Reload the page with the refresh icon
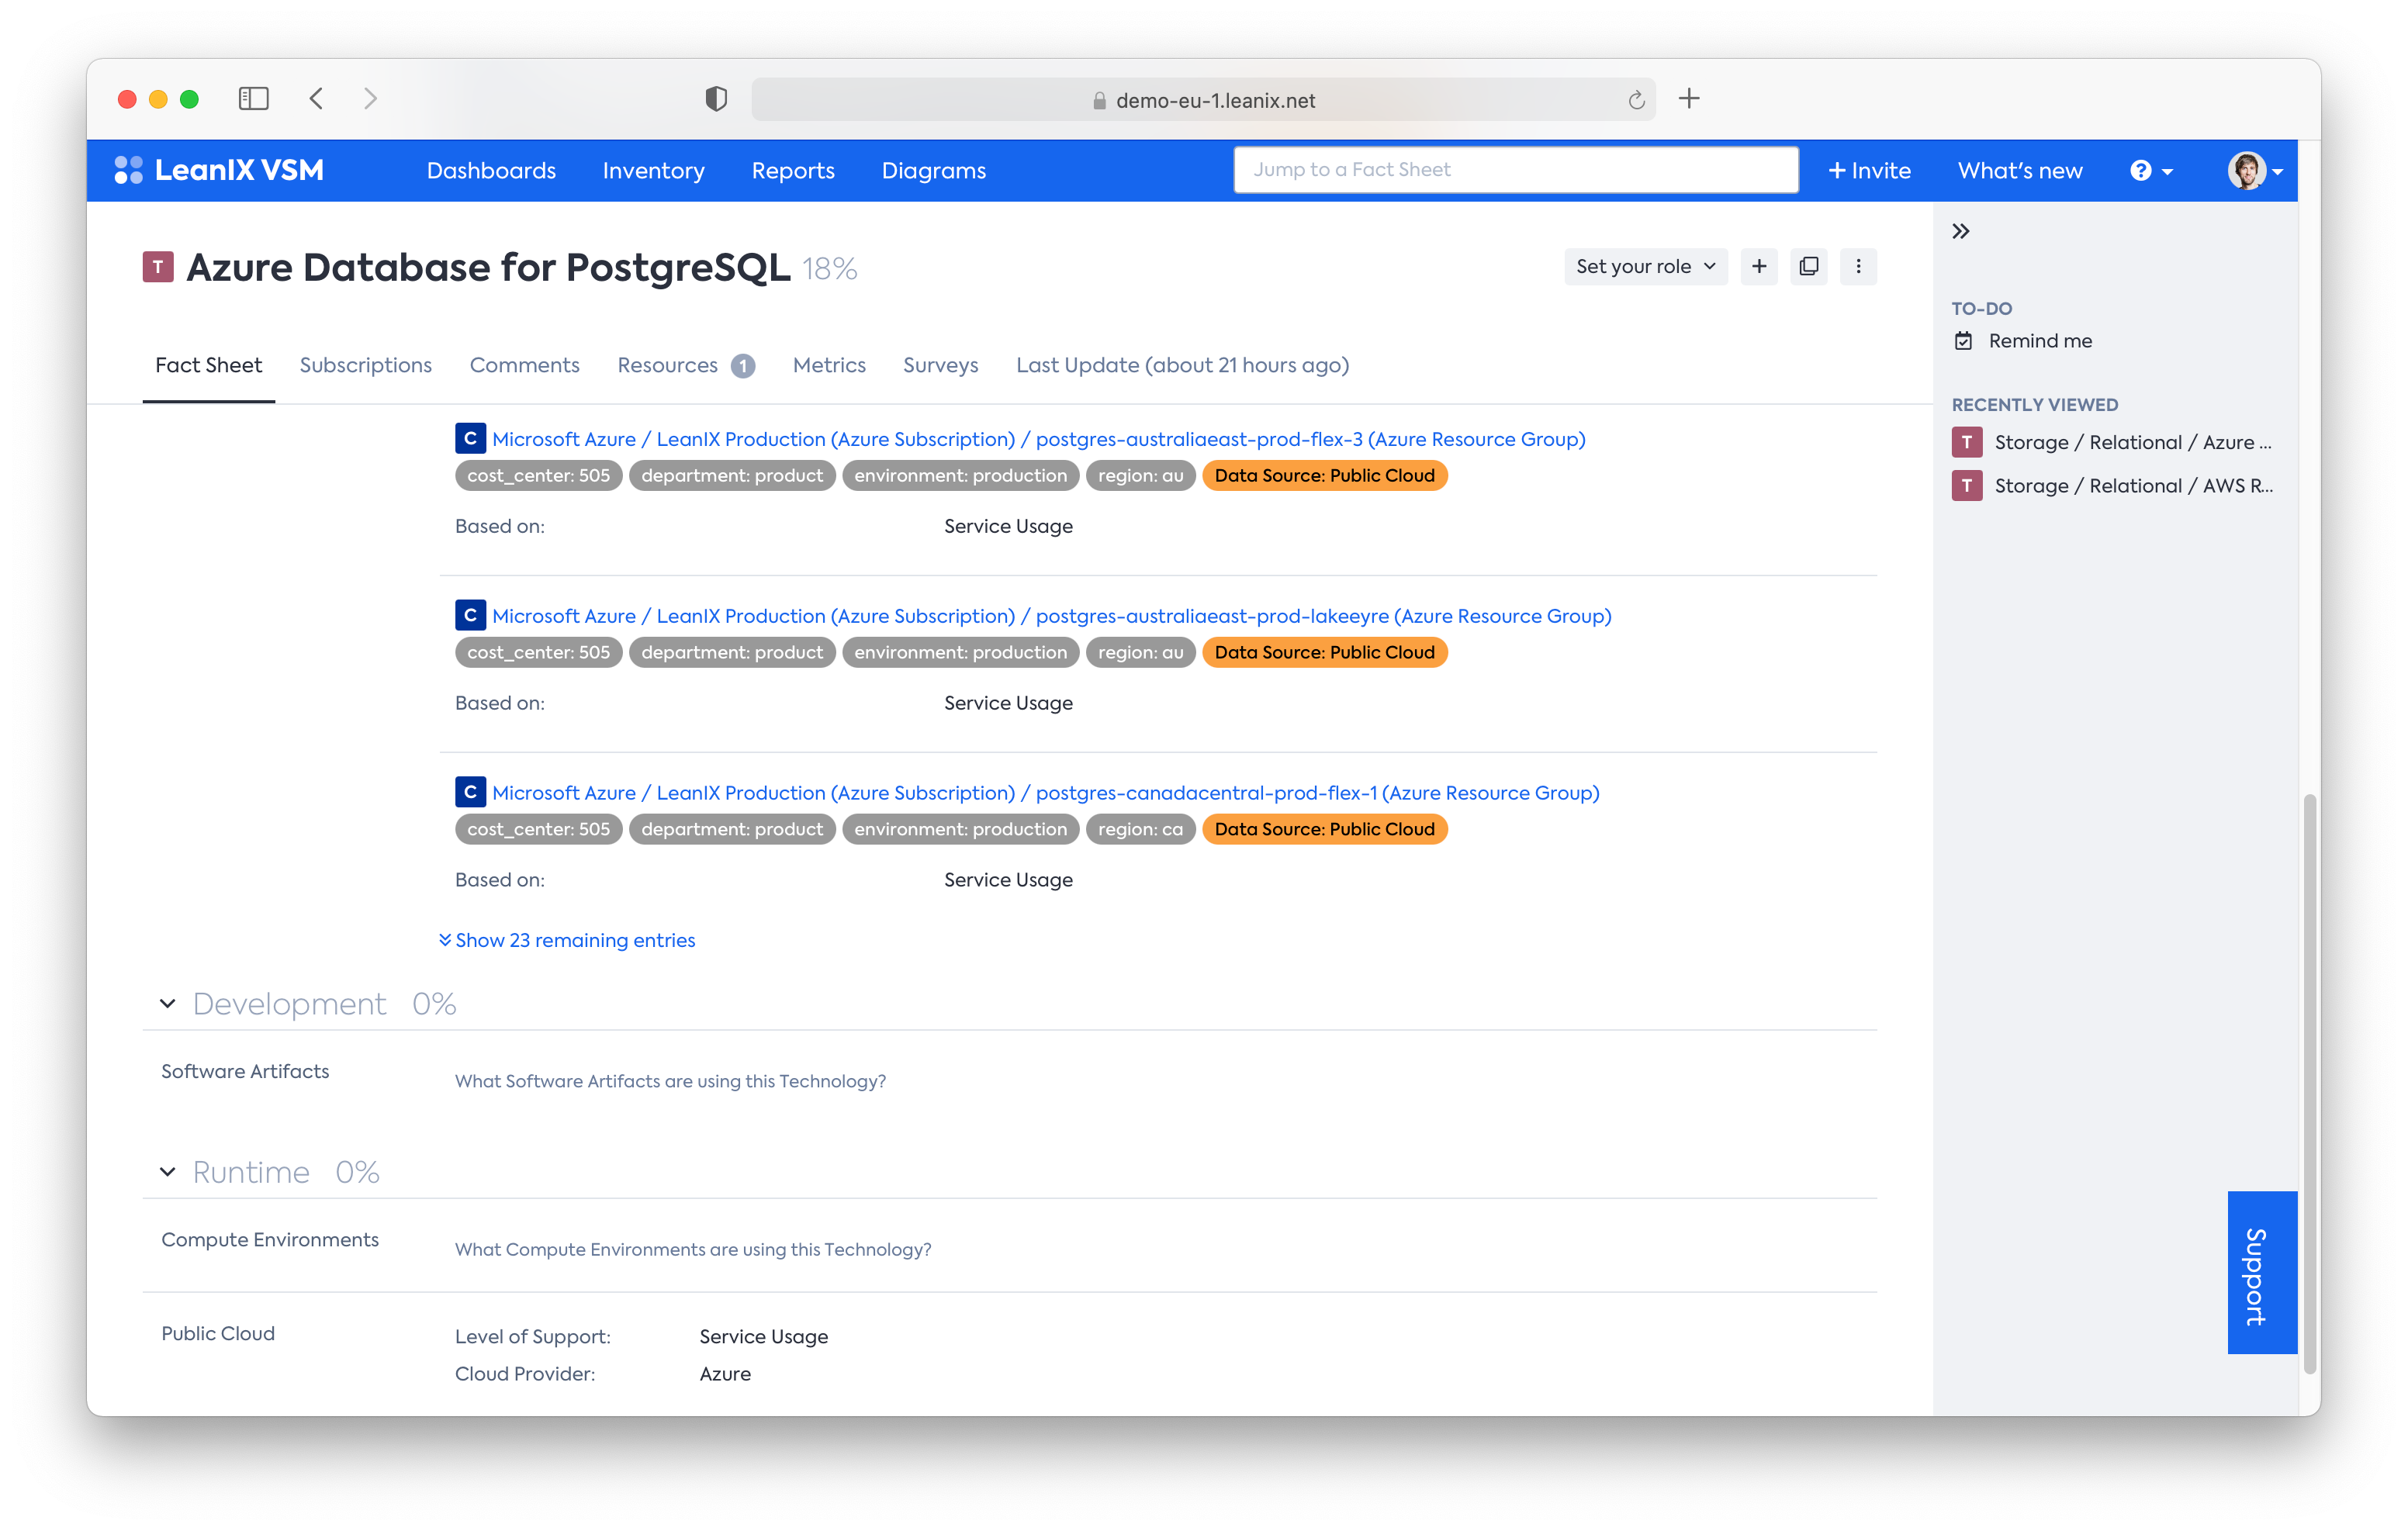This screenshot has height=1531, width=2408. pyautogui.click(x=1636, y=100)
